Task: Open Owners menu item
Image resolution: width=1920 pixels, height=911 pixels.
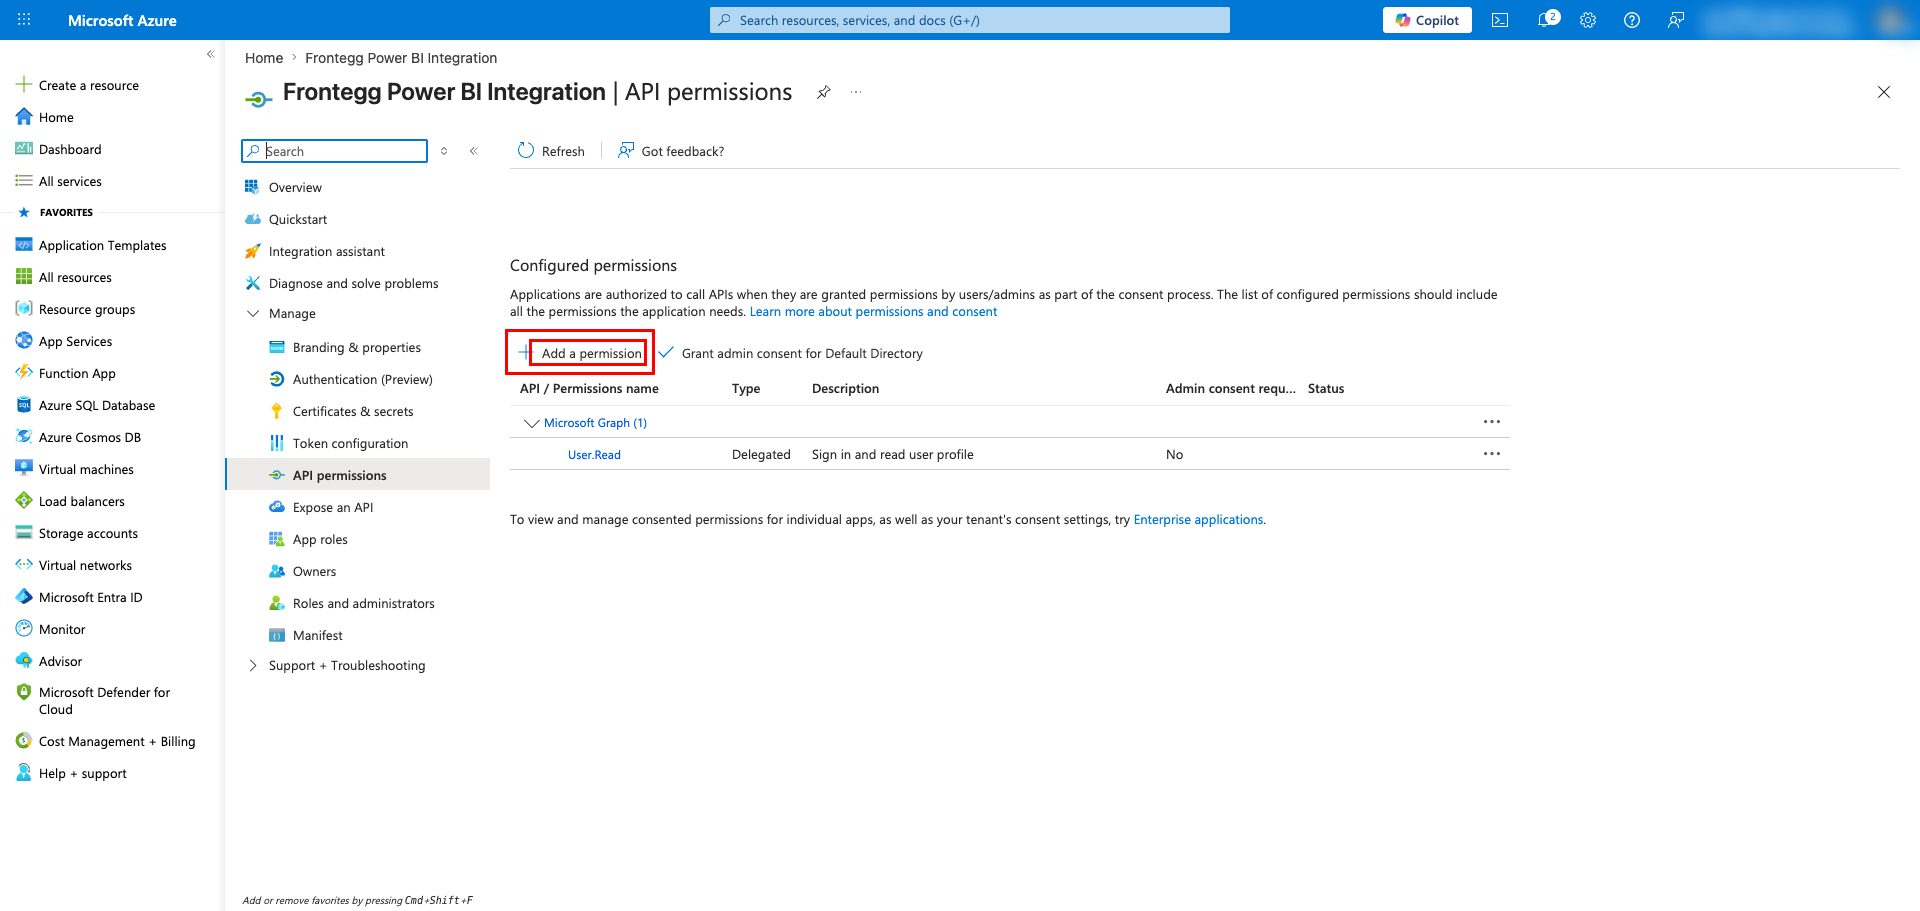Action: 314,571
